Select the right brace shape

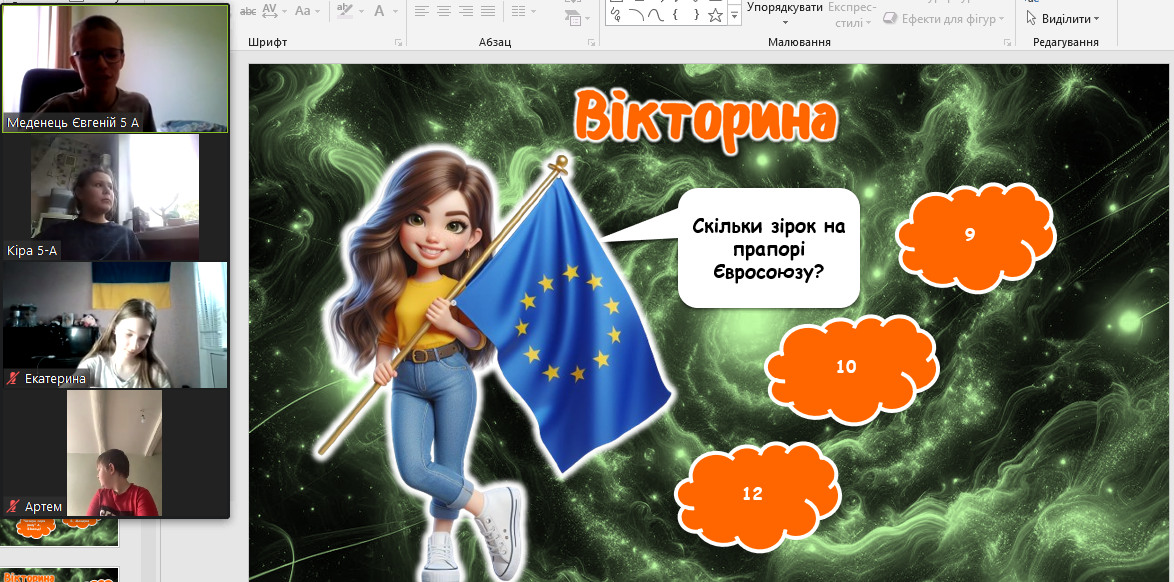[x=696, y=14]
